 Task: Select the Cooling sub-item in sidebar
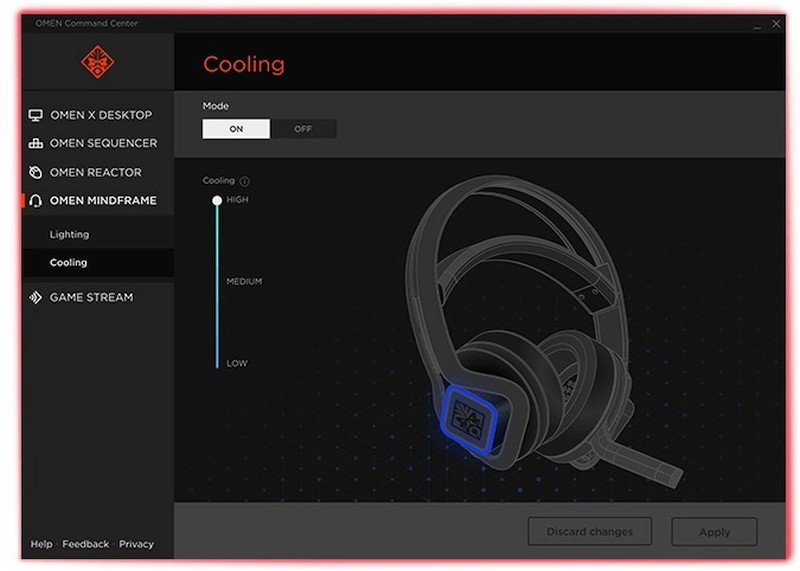[x=98, y=262]
